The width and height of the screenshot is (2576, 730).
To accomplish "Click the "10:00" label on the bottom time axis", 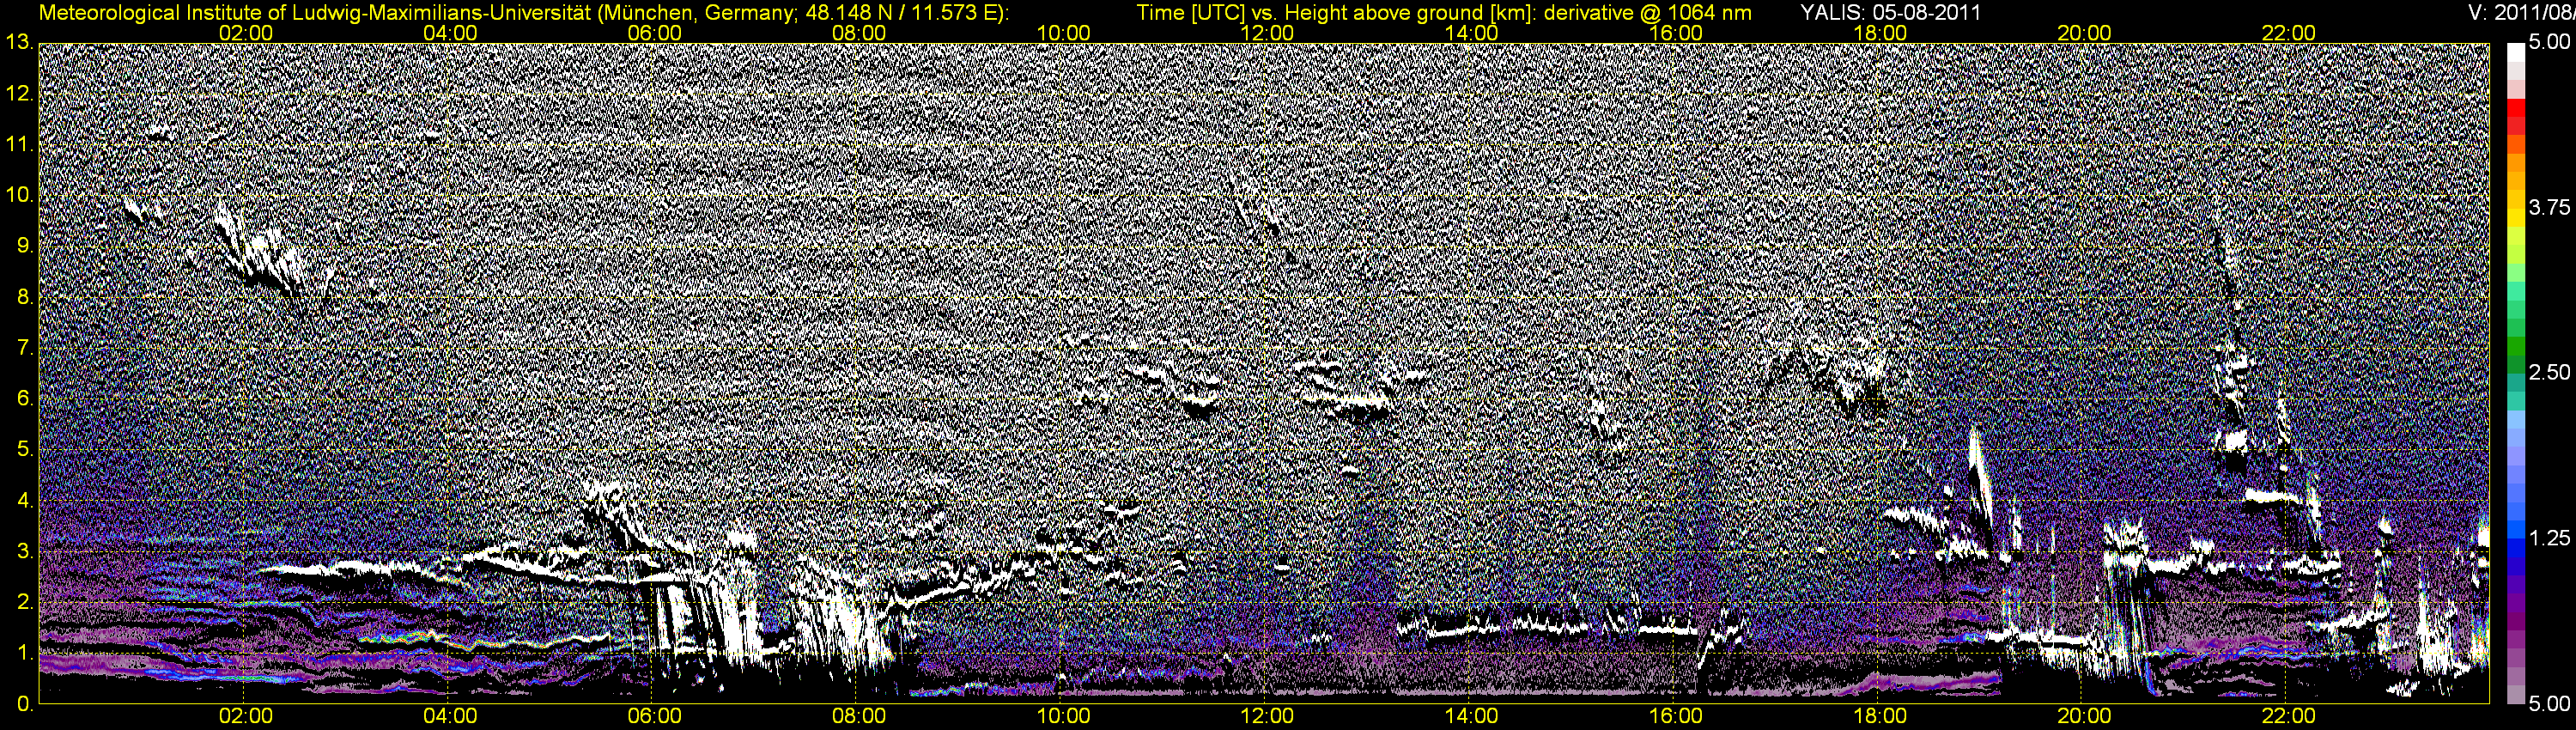I will click(1063, 716).
